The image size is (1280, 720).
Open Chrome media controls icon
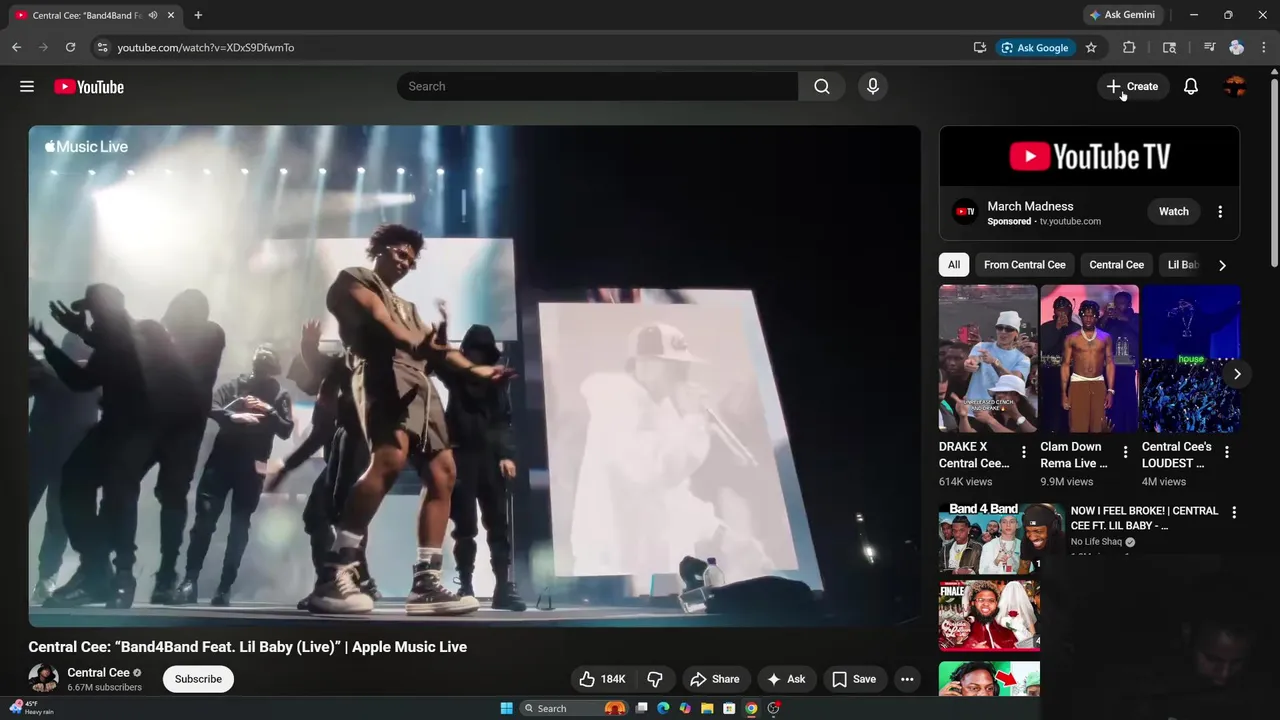pos(1209,47)
